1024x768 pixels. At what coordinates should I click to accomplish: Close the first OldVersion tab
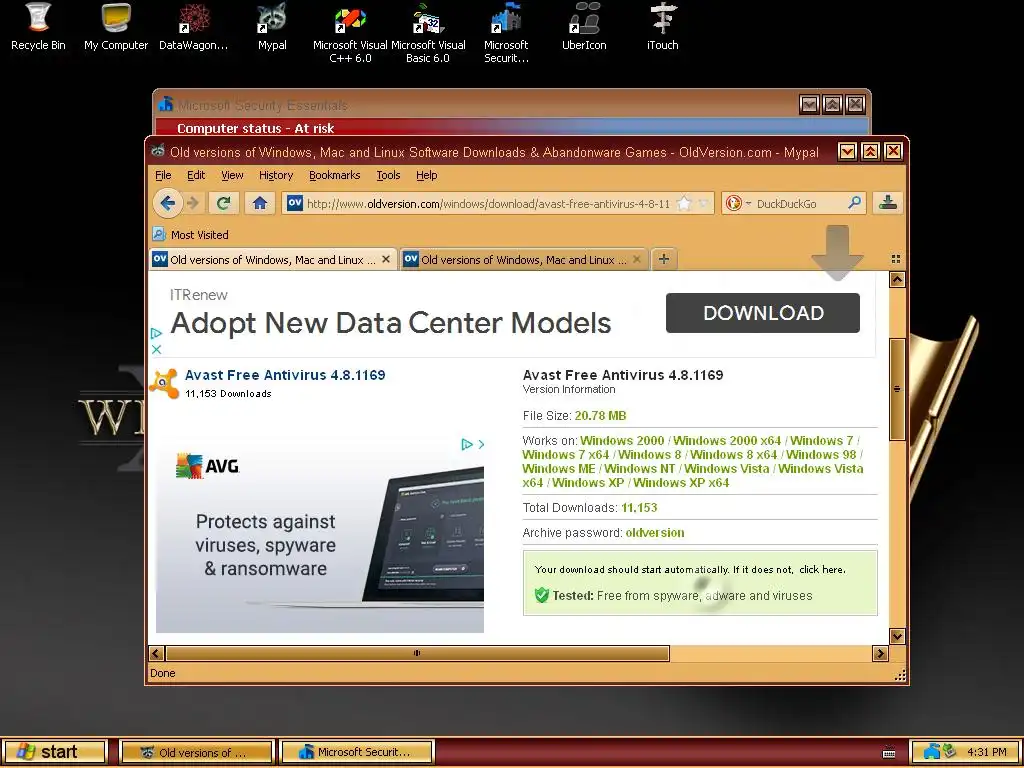coord(386,259)
